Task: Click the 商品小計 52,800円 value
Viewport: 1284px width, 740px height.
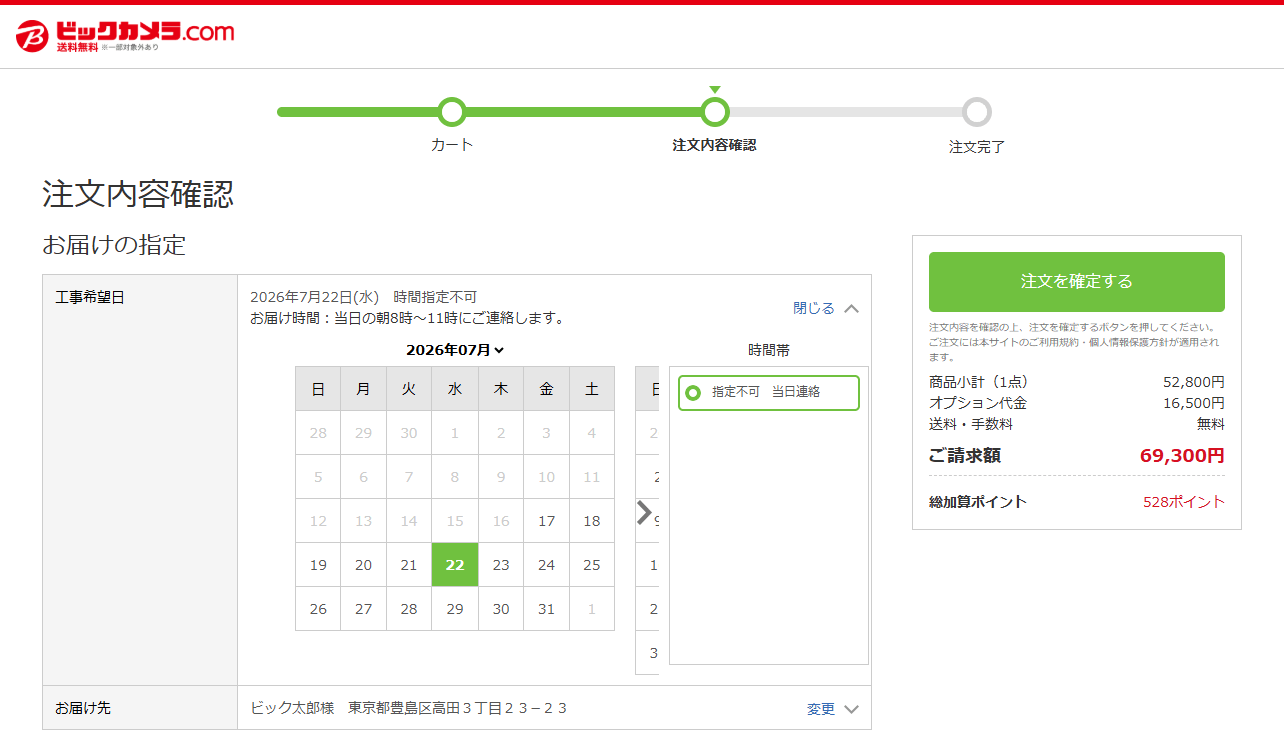Action: pos(1194,382)
